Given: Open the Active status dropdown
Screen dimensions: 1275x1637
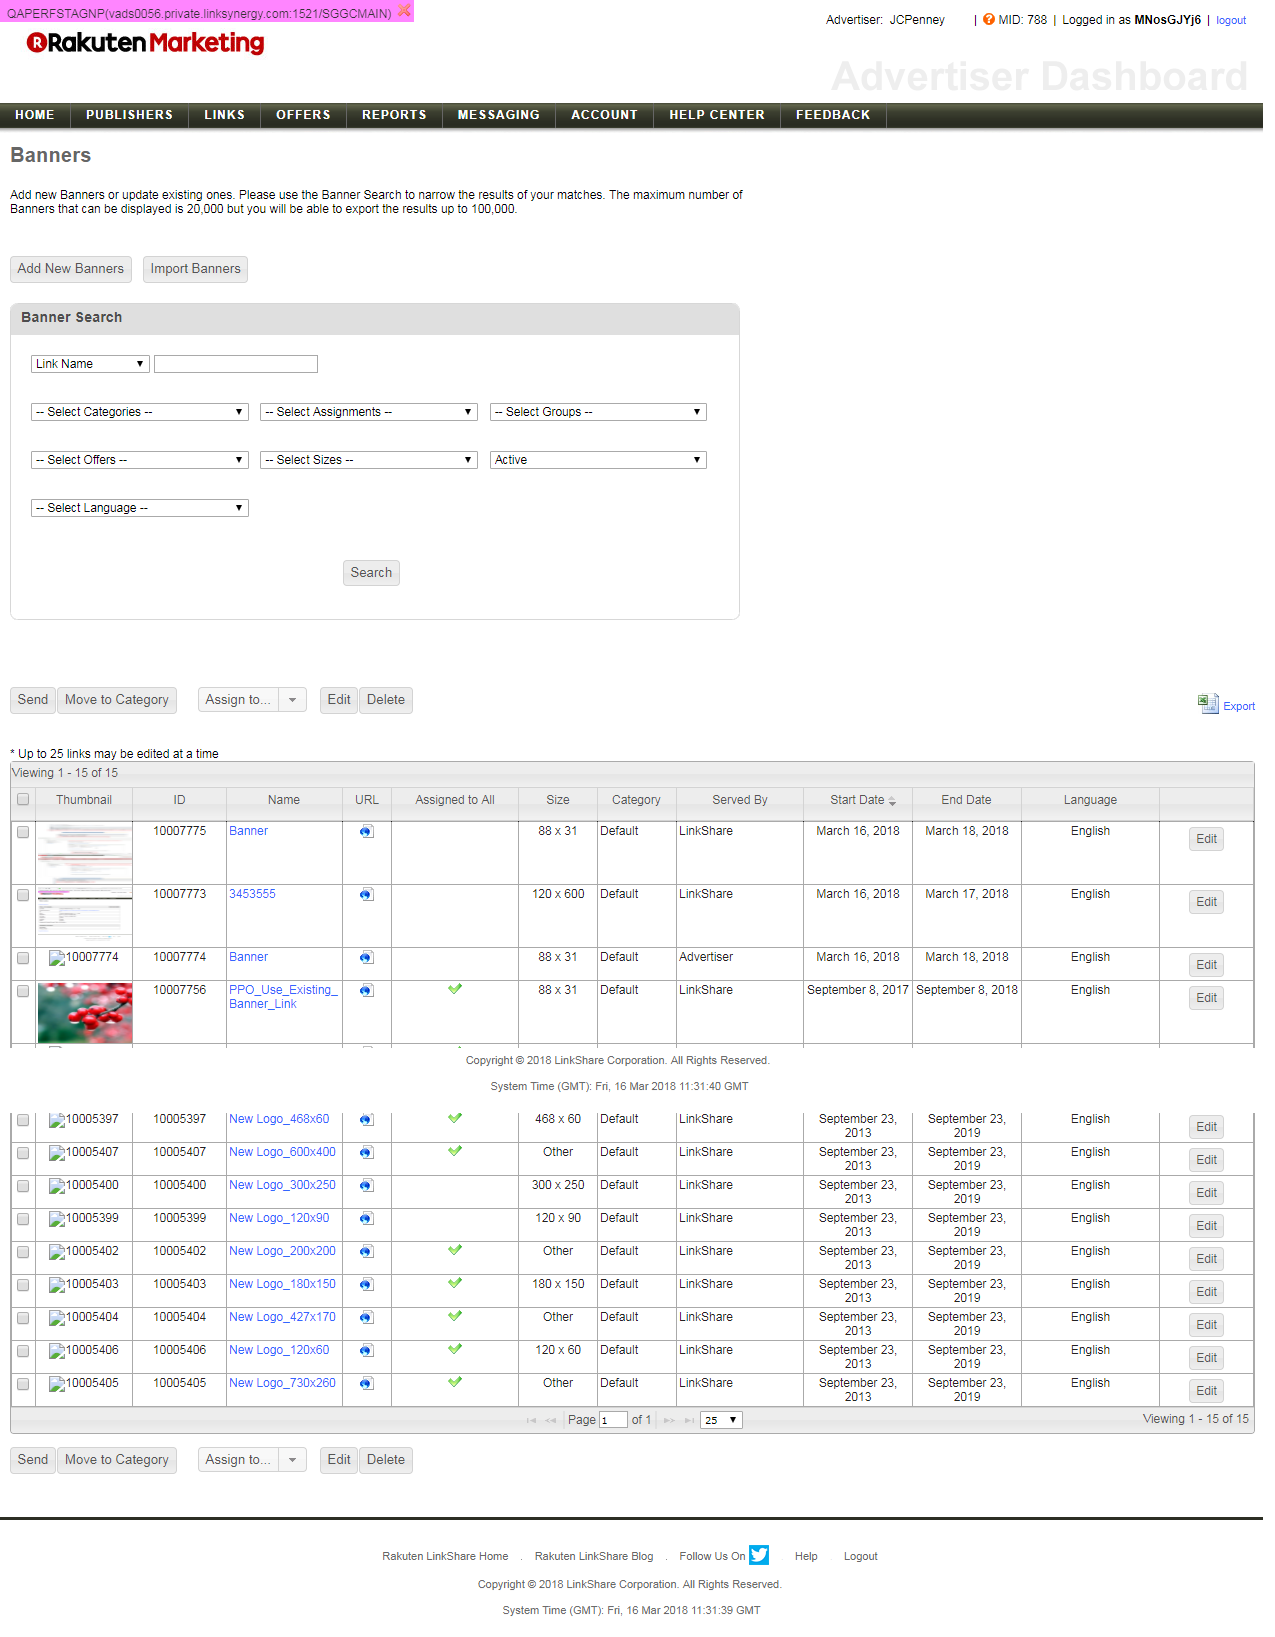Looking at the screenshot, I should [x=598, y=460].
